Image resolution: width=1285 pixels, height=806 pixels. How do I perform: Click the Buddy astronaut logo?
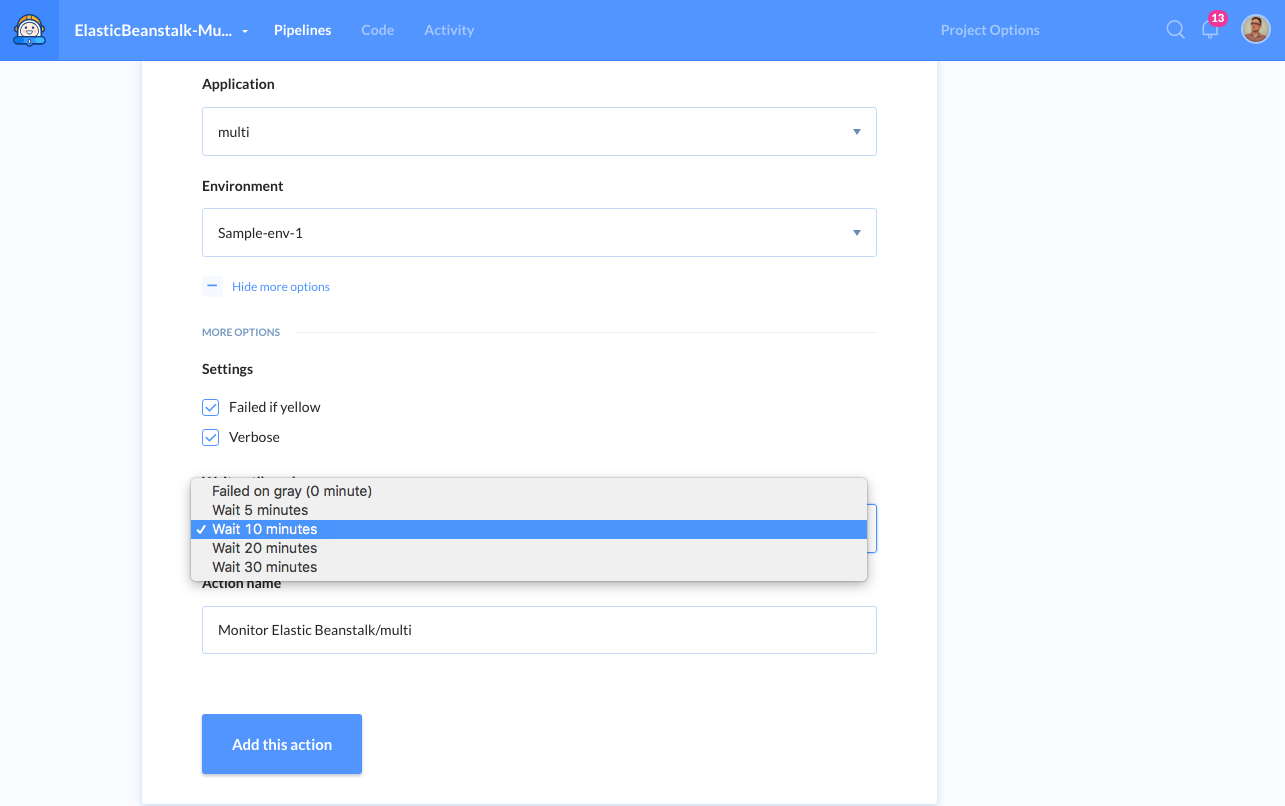29,30
